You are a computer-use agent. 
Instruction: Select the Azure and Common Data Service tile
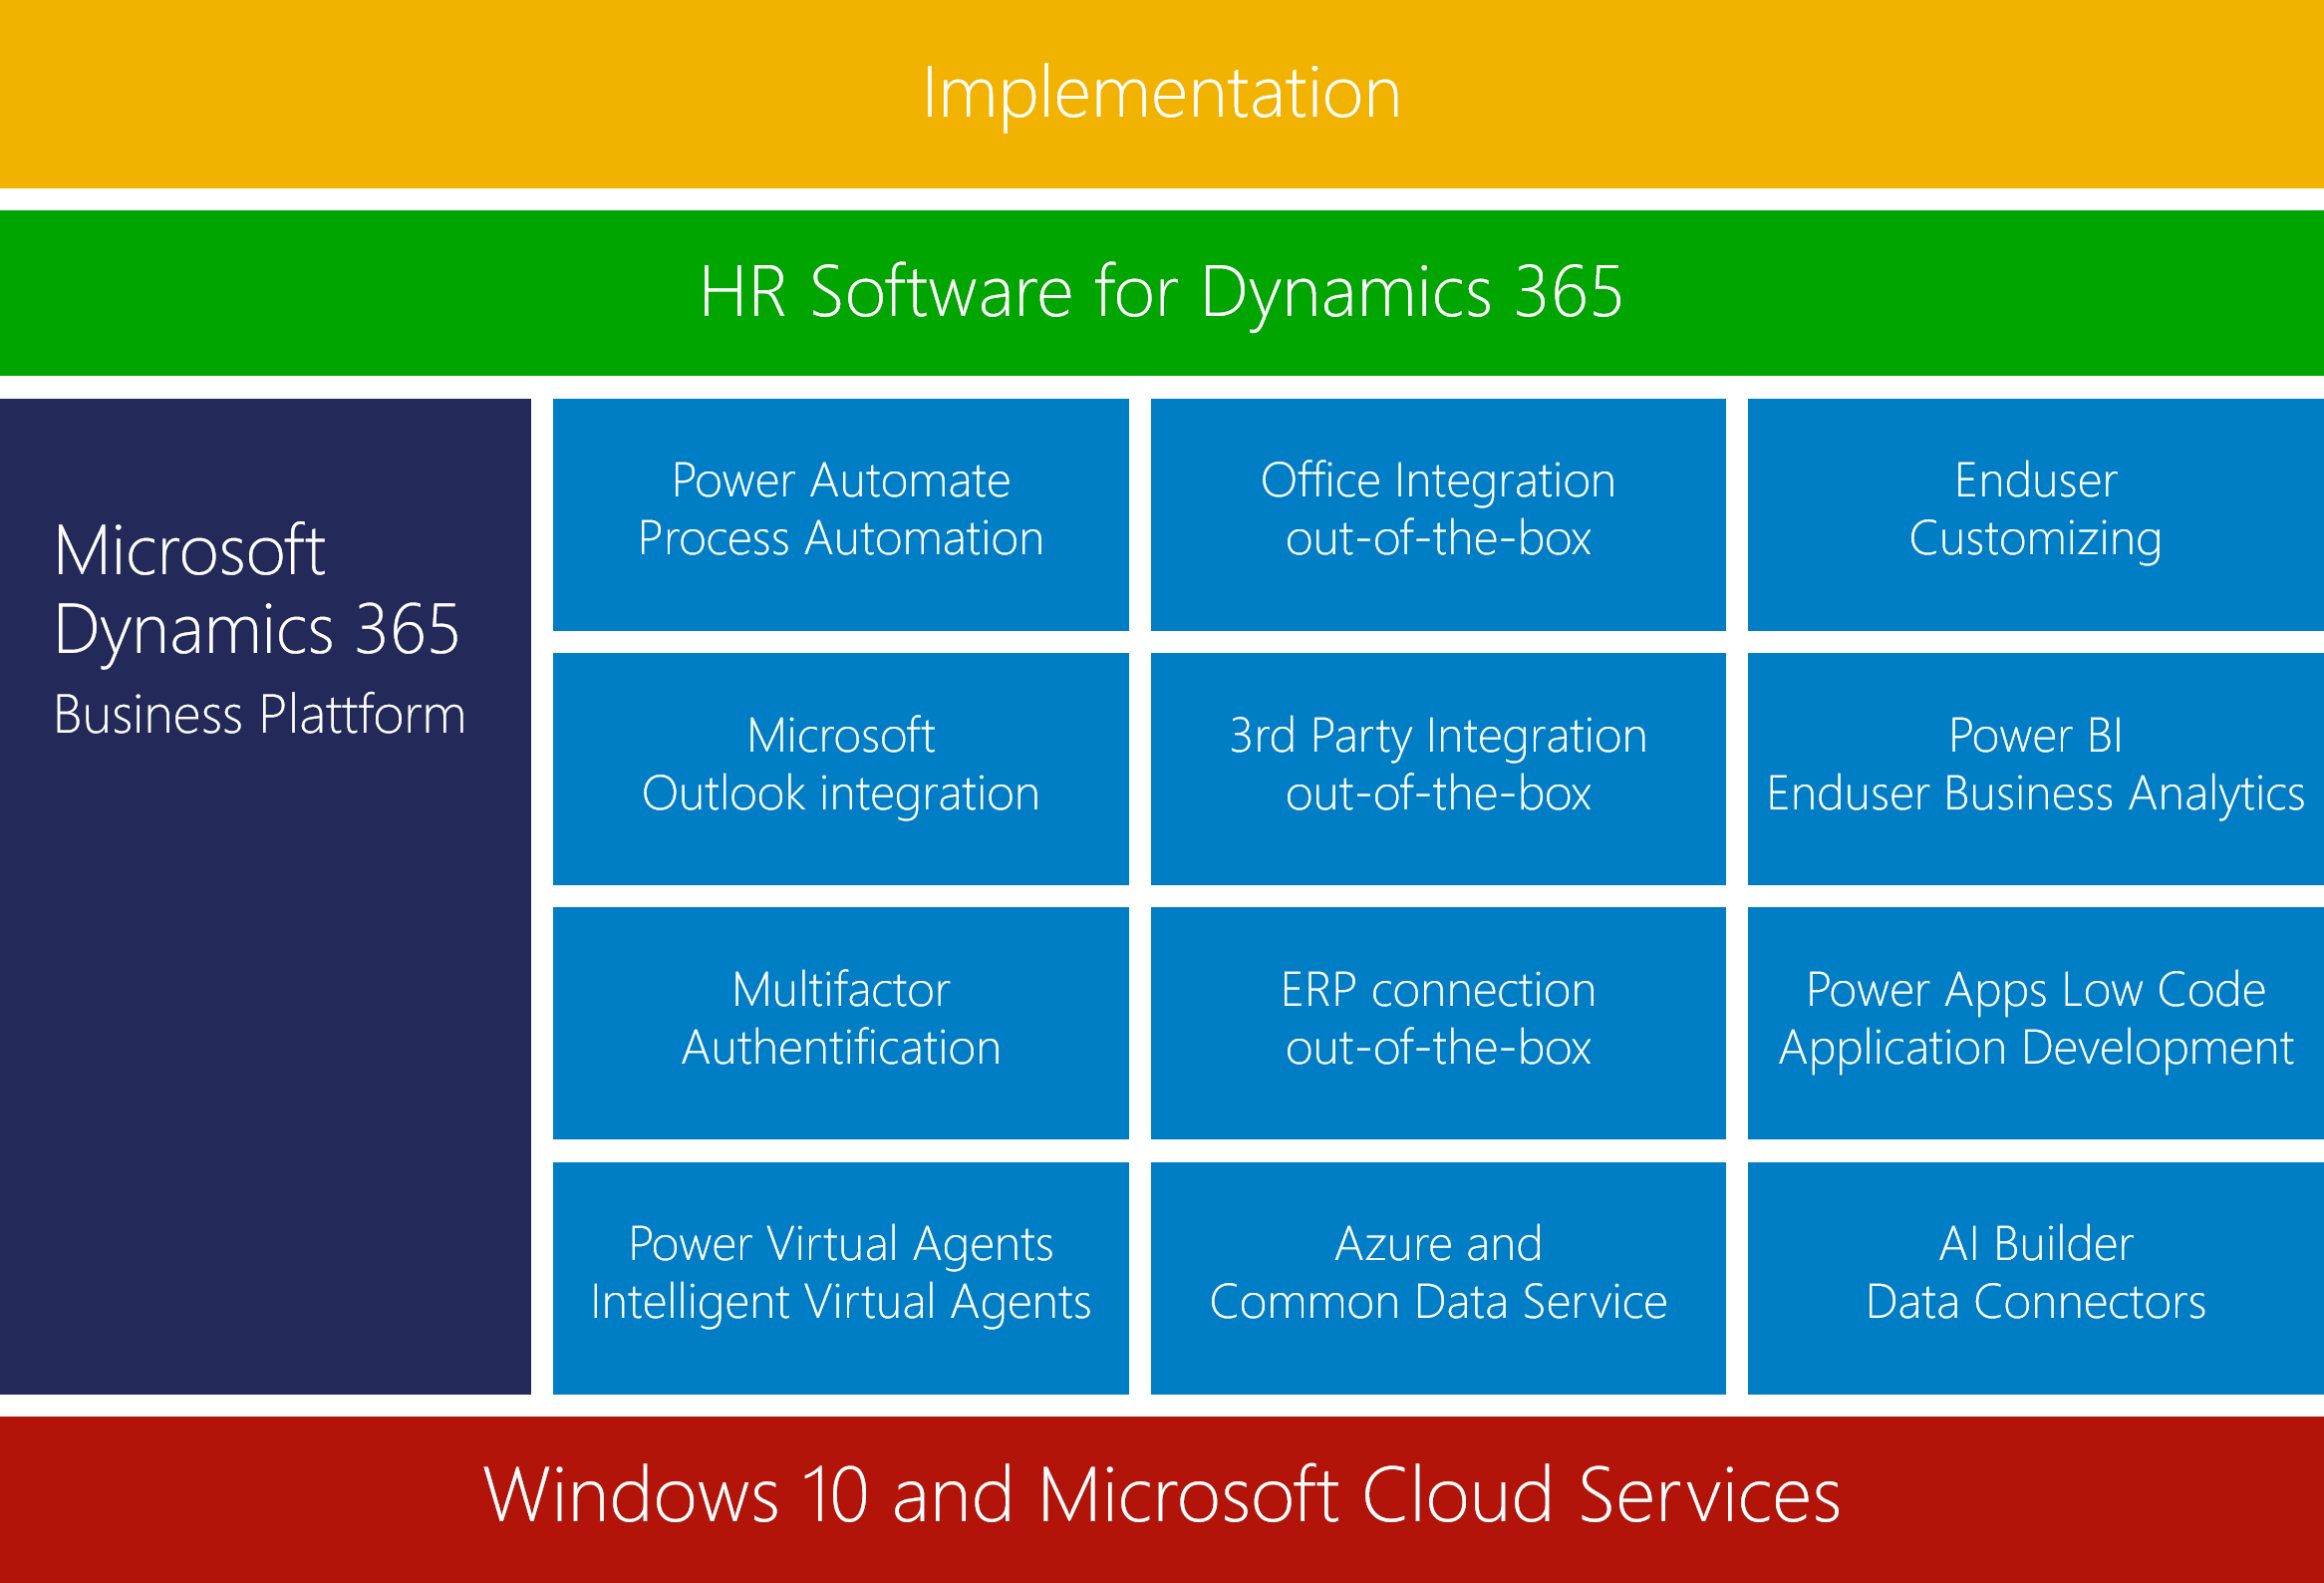pyautogui.click(x=1438, y=1277)
